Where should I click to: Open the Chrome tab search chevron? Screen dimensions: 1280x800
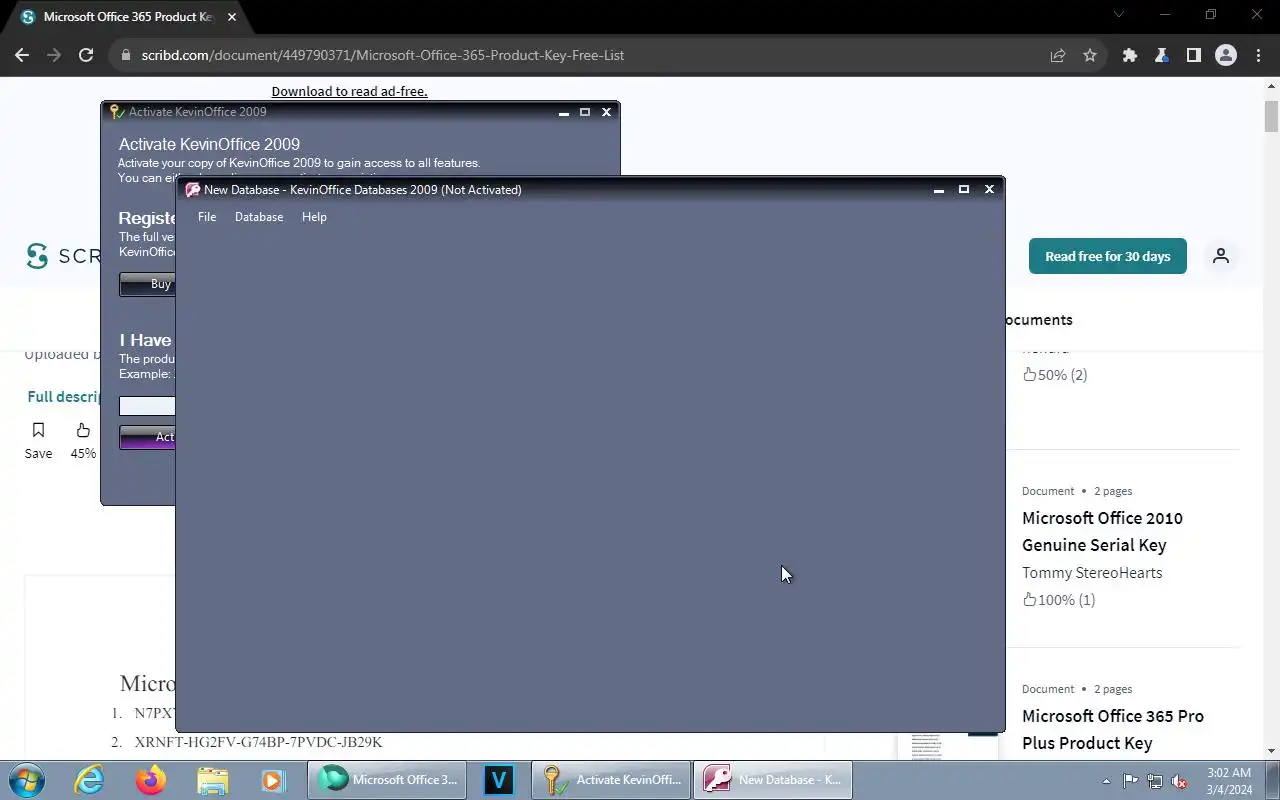(1119, 15)
